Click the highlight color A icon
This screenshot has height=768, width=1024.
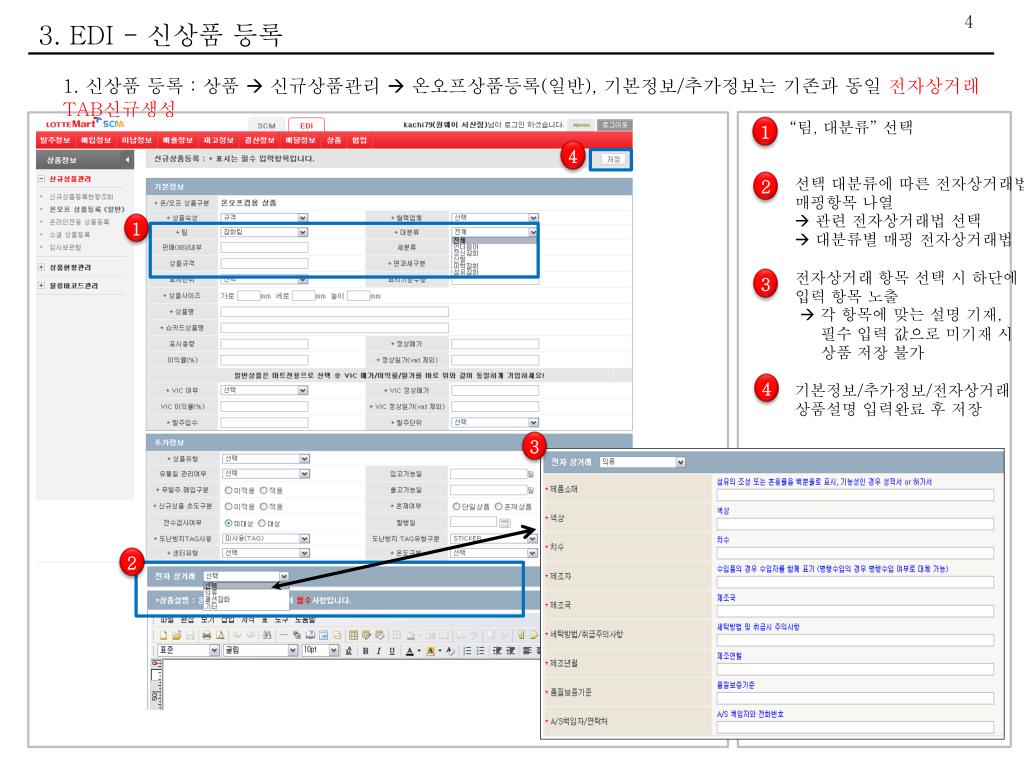click(430, 651)
